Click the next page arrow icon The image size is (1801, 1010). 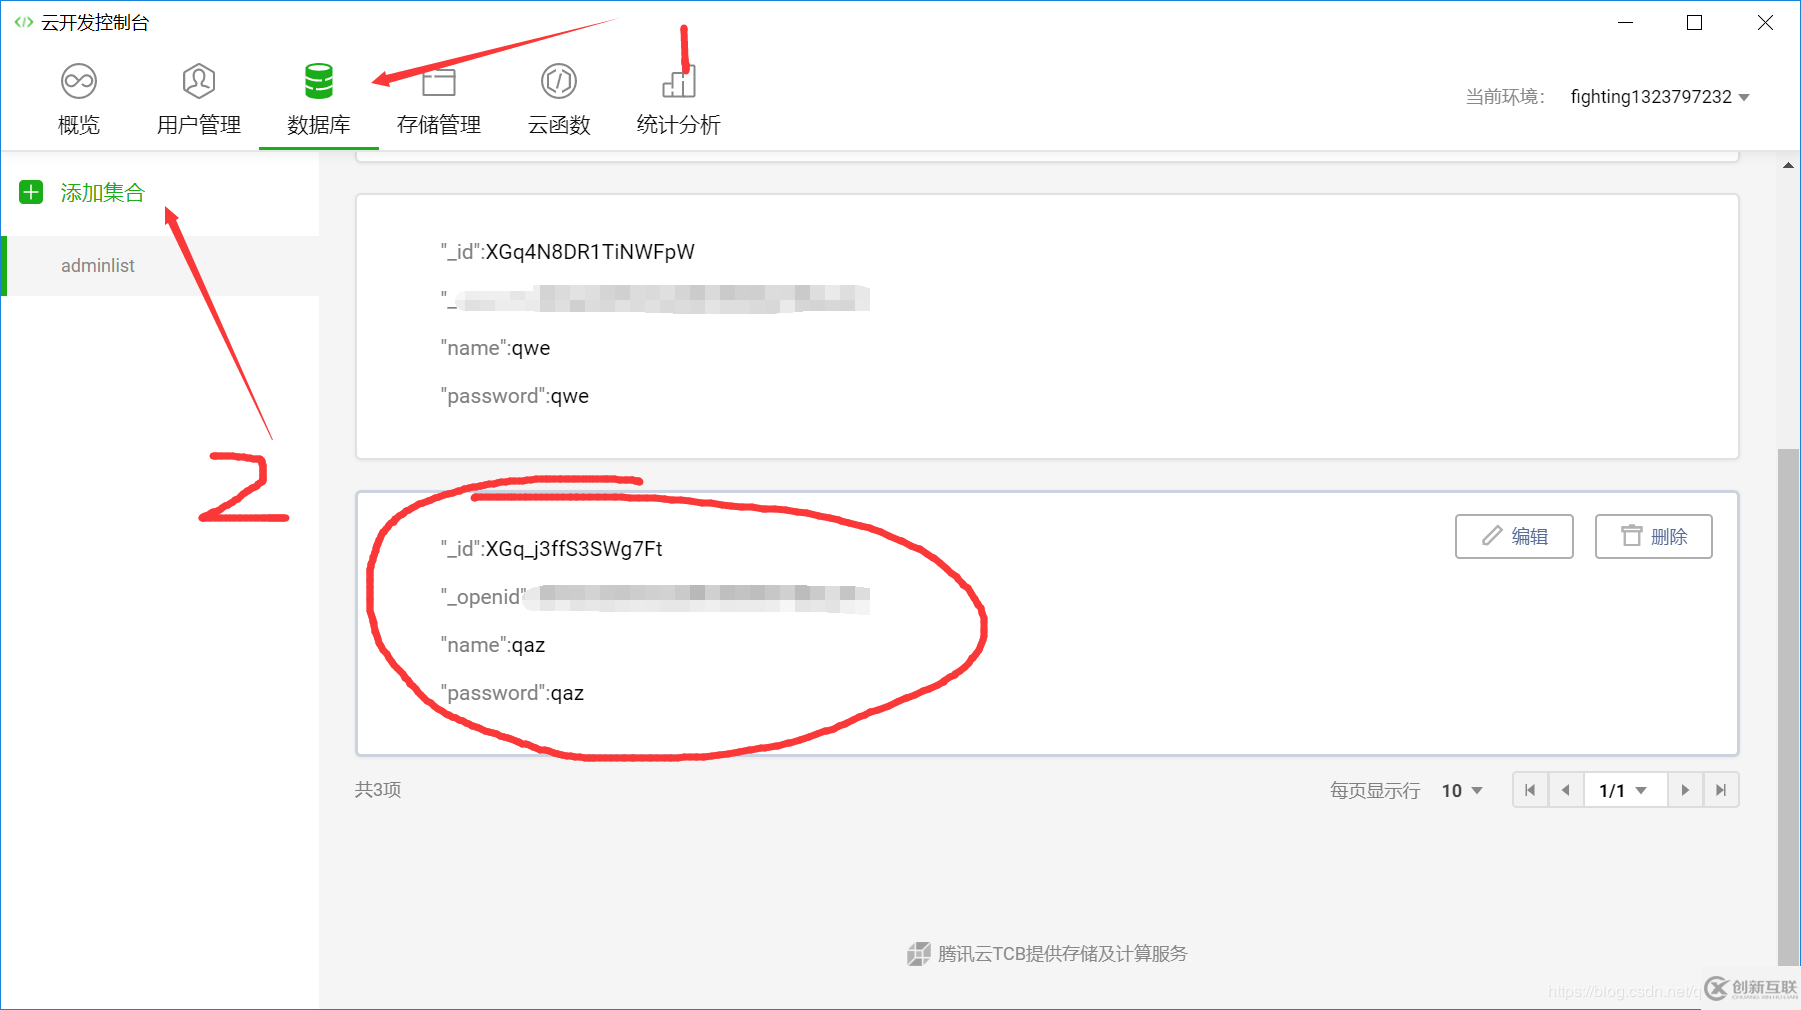[1686, 790]
